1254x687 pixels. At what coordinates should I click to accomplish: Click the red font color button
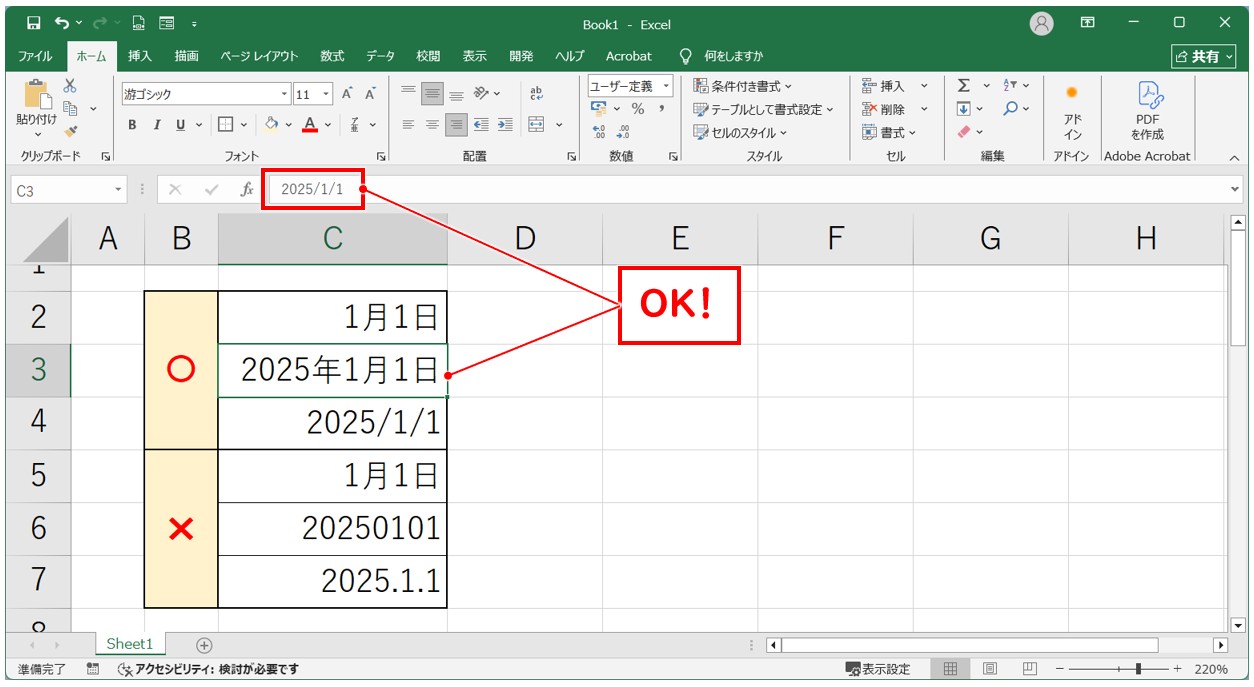310,125
